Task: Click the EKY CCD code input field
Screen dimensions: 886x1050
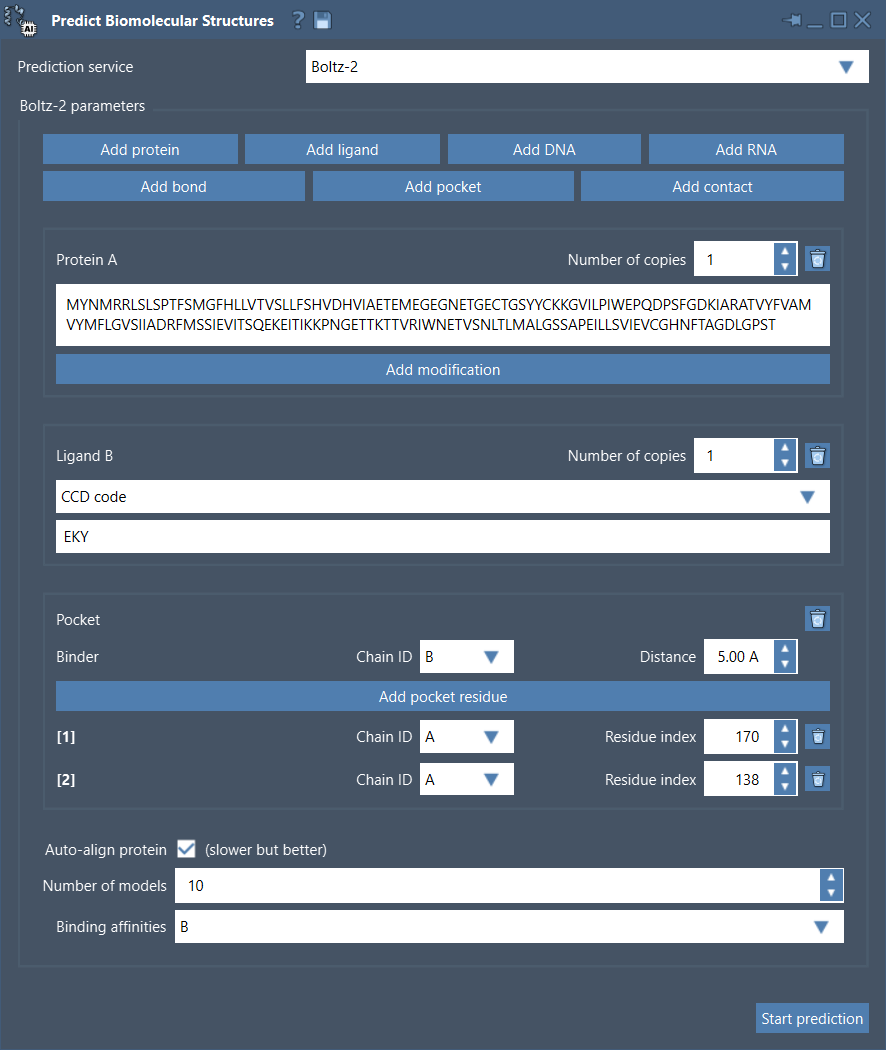Action: pyautogui.click(x=443, y=536)
